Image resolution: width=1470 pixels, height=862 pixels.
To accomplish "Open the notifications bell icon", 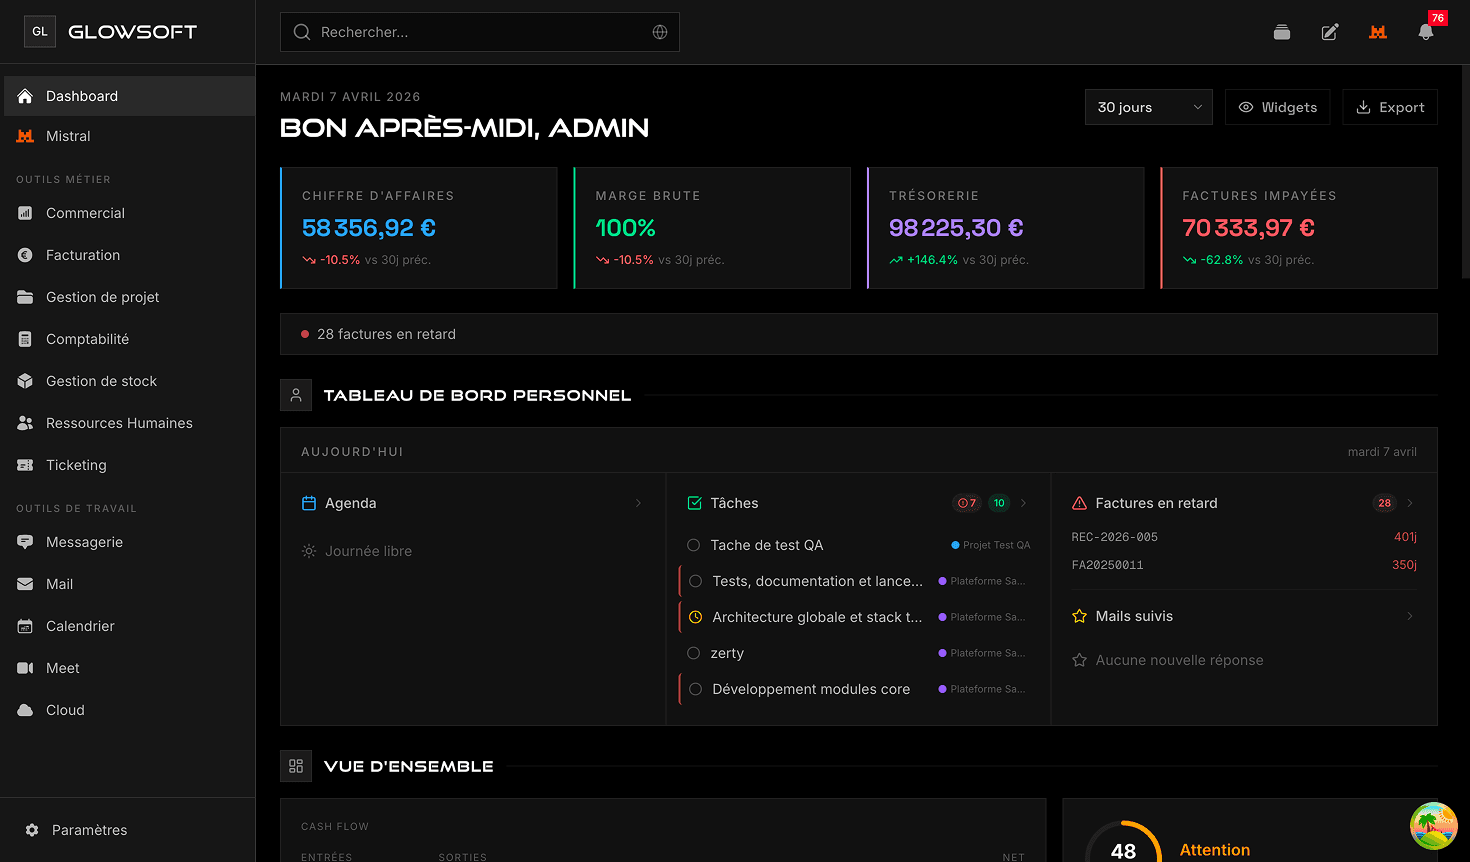I will [1426, 32].
